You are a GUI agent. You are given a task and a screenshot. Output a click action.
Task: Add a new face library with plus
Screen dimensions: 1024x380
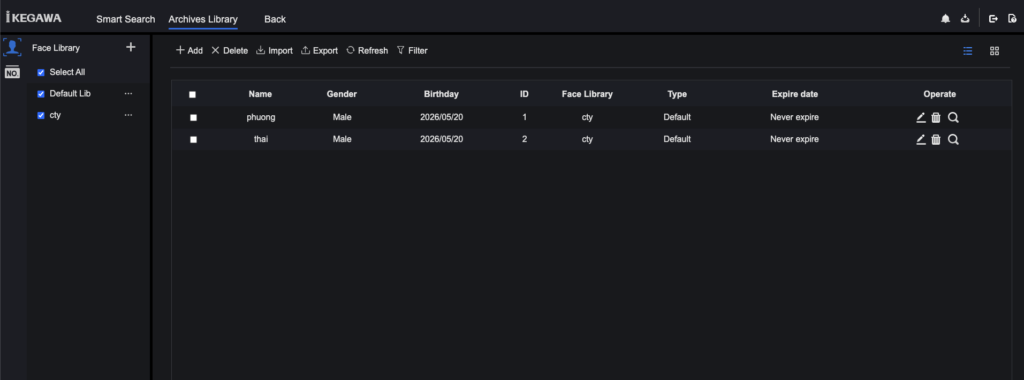(x=131, y=47)
